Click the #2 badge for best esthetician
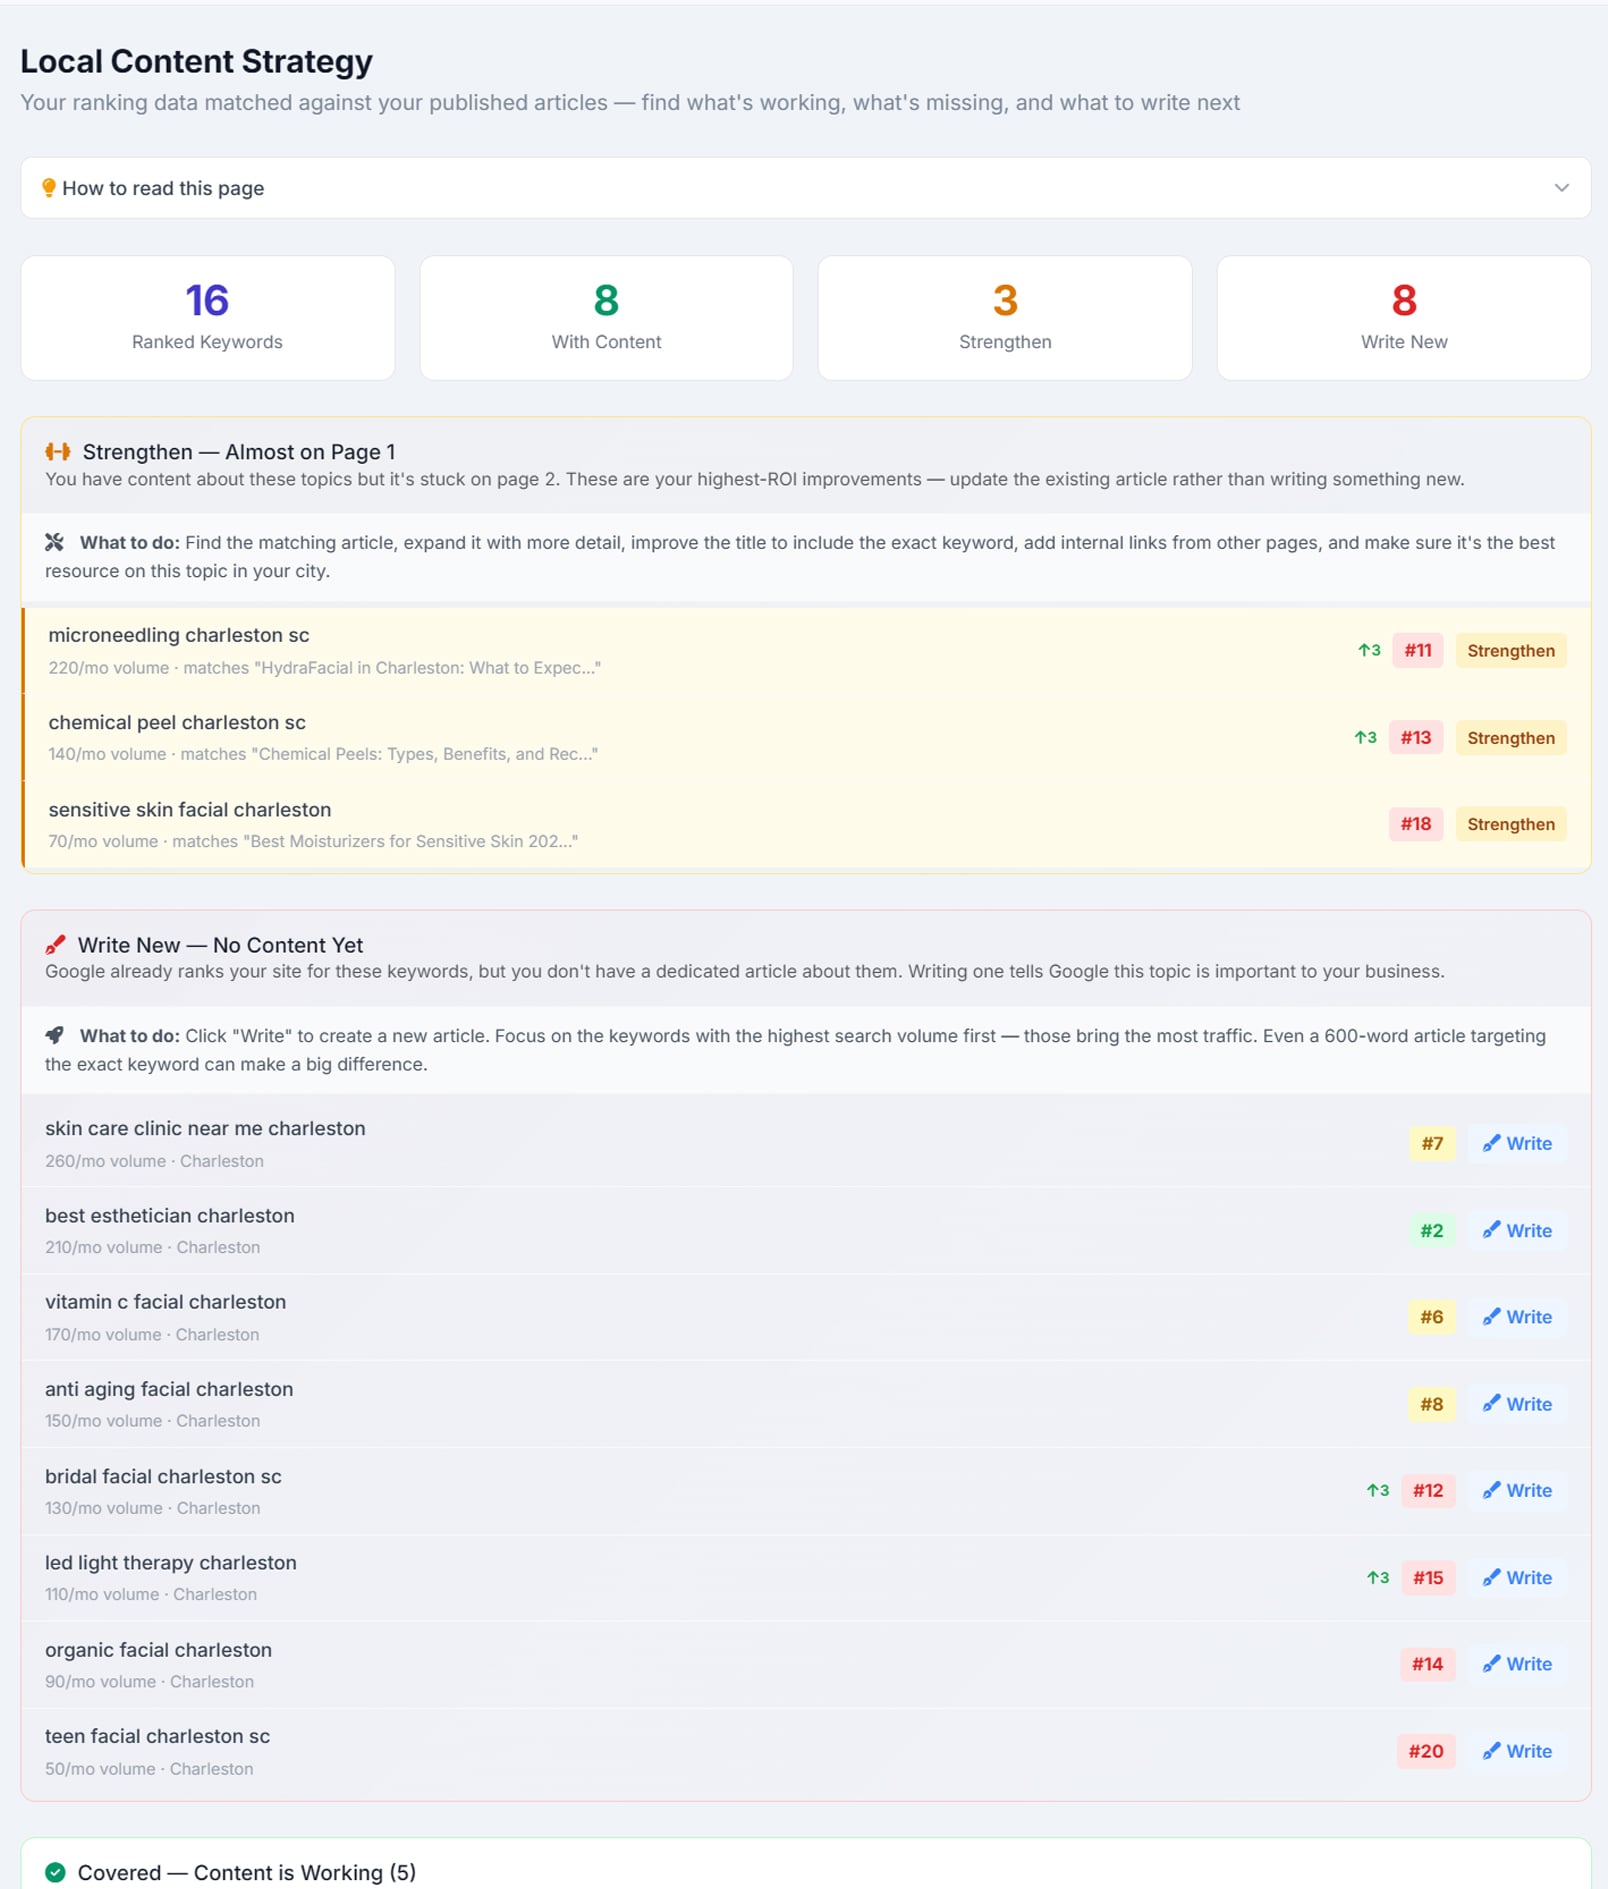The height and width of the screenshot is (1889, 1608). pyautogui.click(x=1432, y=1230)
